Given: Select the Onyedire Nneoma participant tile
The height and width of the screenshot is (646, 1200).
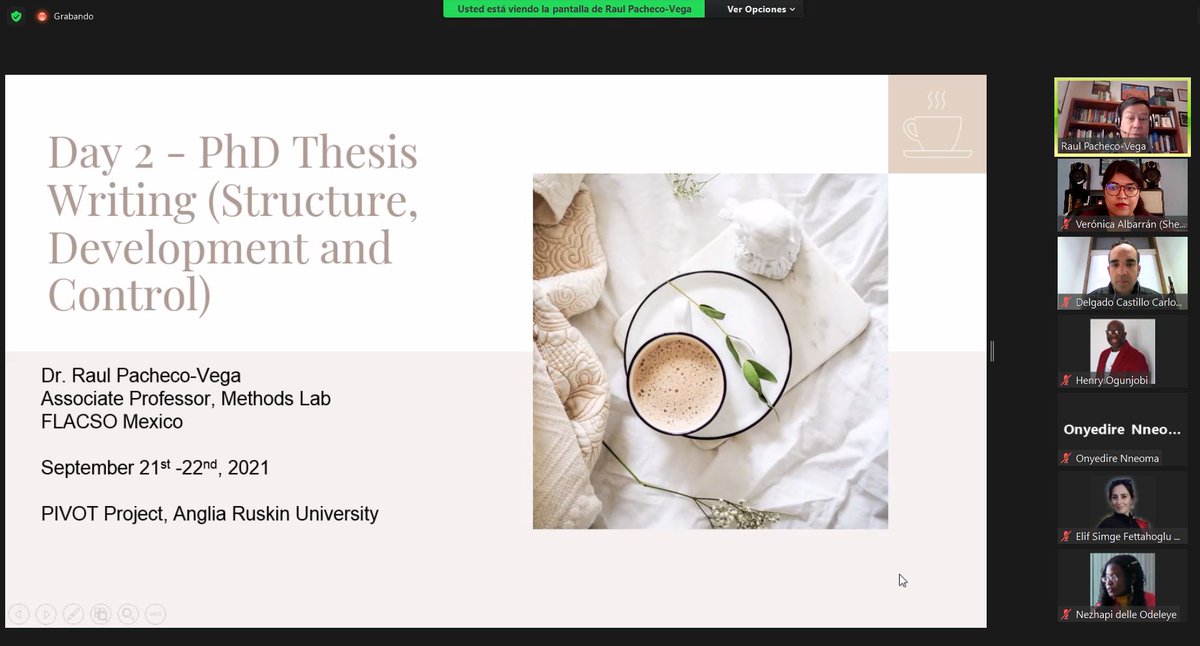Looking at the screenshot, I should click(1123, 429).
